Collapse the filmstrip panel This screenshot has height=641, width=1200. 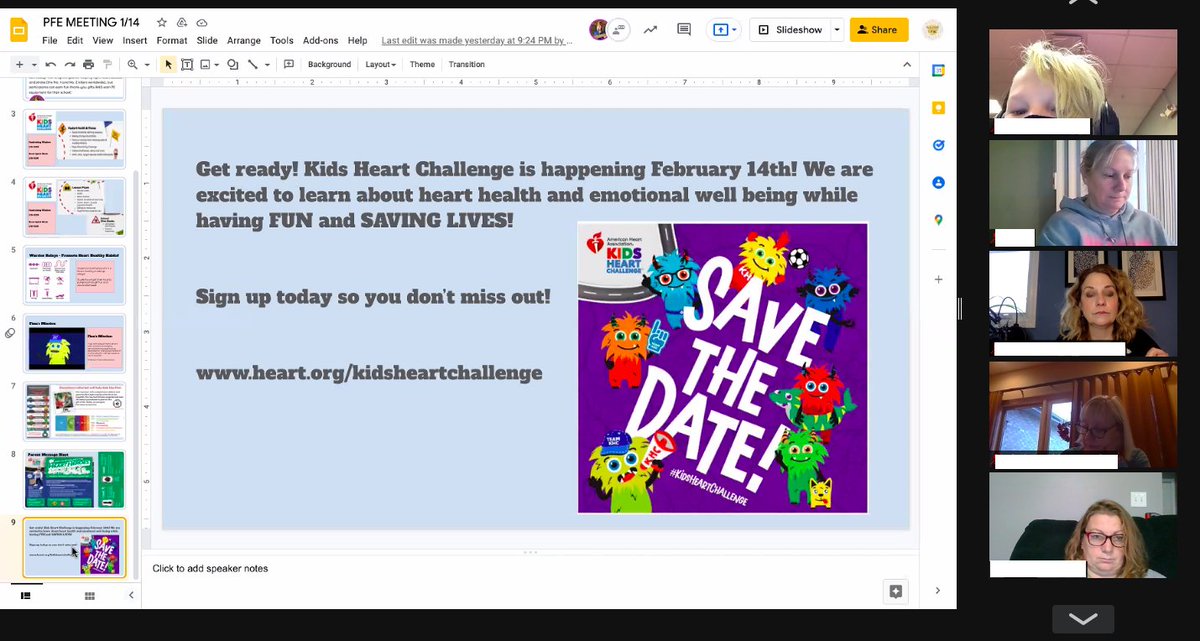(x=130, y=596)
